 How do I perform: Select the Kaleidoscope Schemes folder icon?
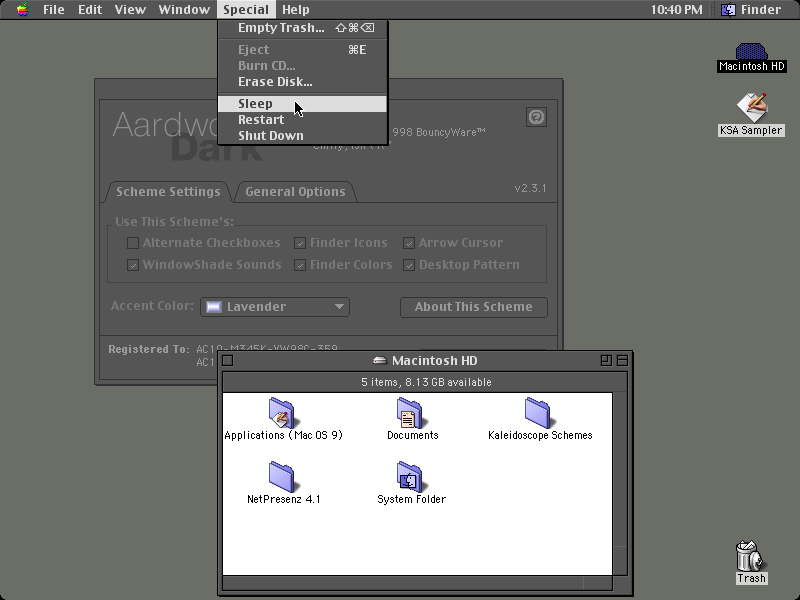tap(539, 413)
